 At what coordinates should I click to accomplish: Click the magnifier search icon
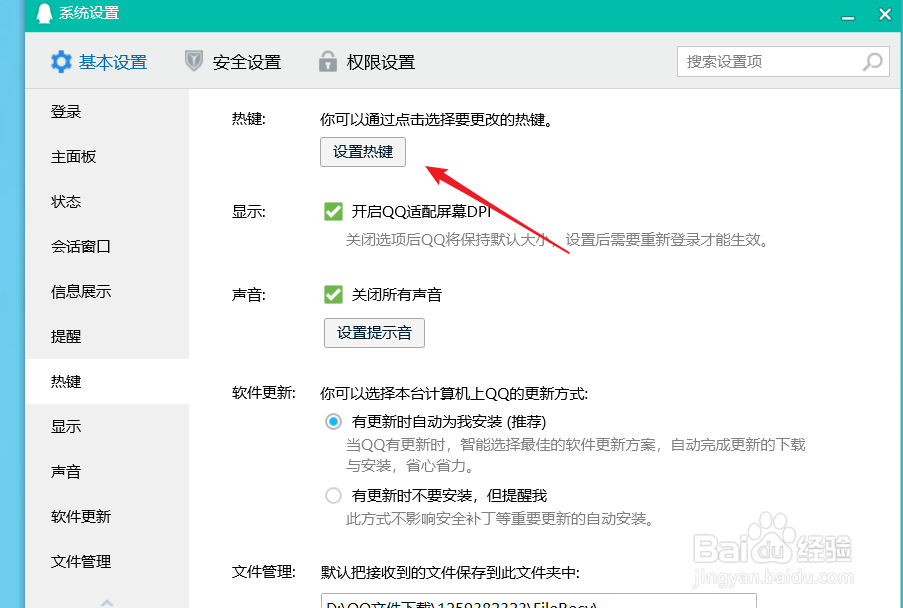pos(872,62)
